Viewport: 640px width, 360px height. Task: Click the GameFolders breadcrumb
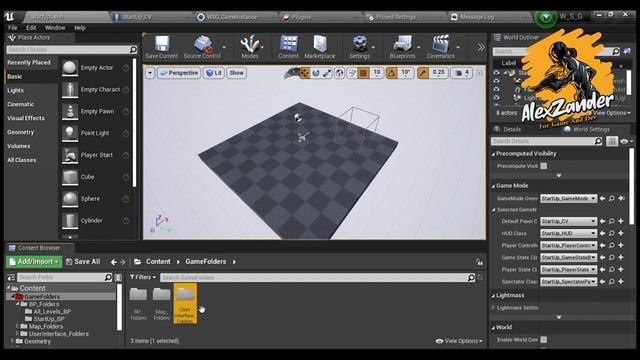click(206, 262)
